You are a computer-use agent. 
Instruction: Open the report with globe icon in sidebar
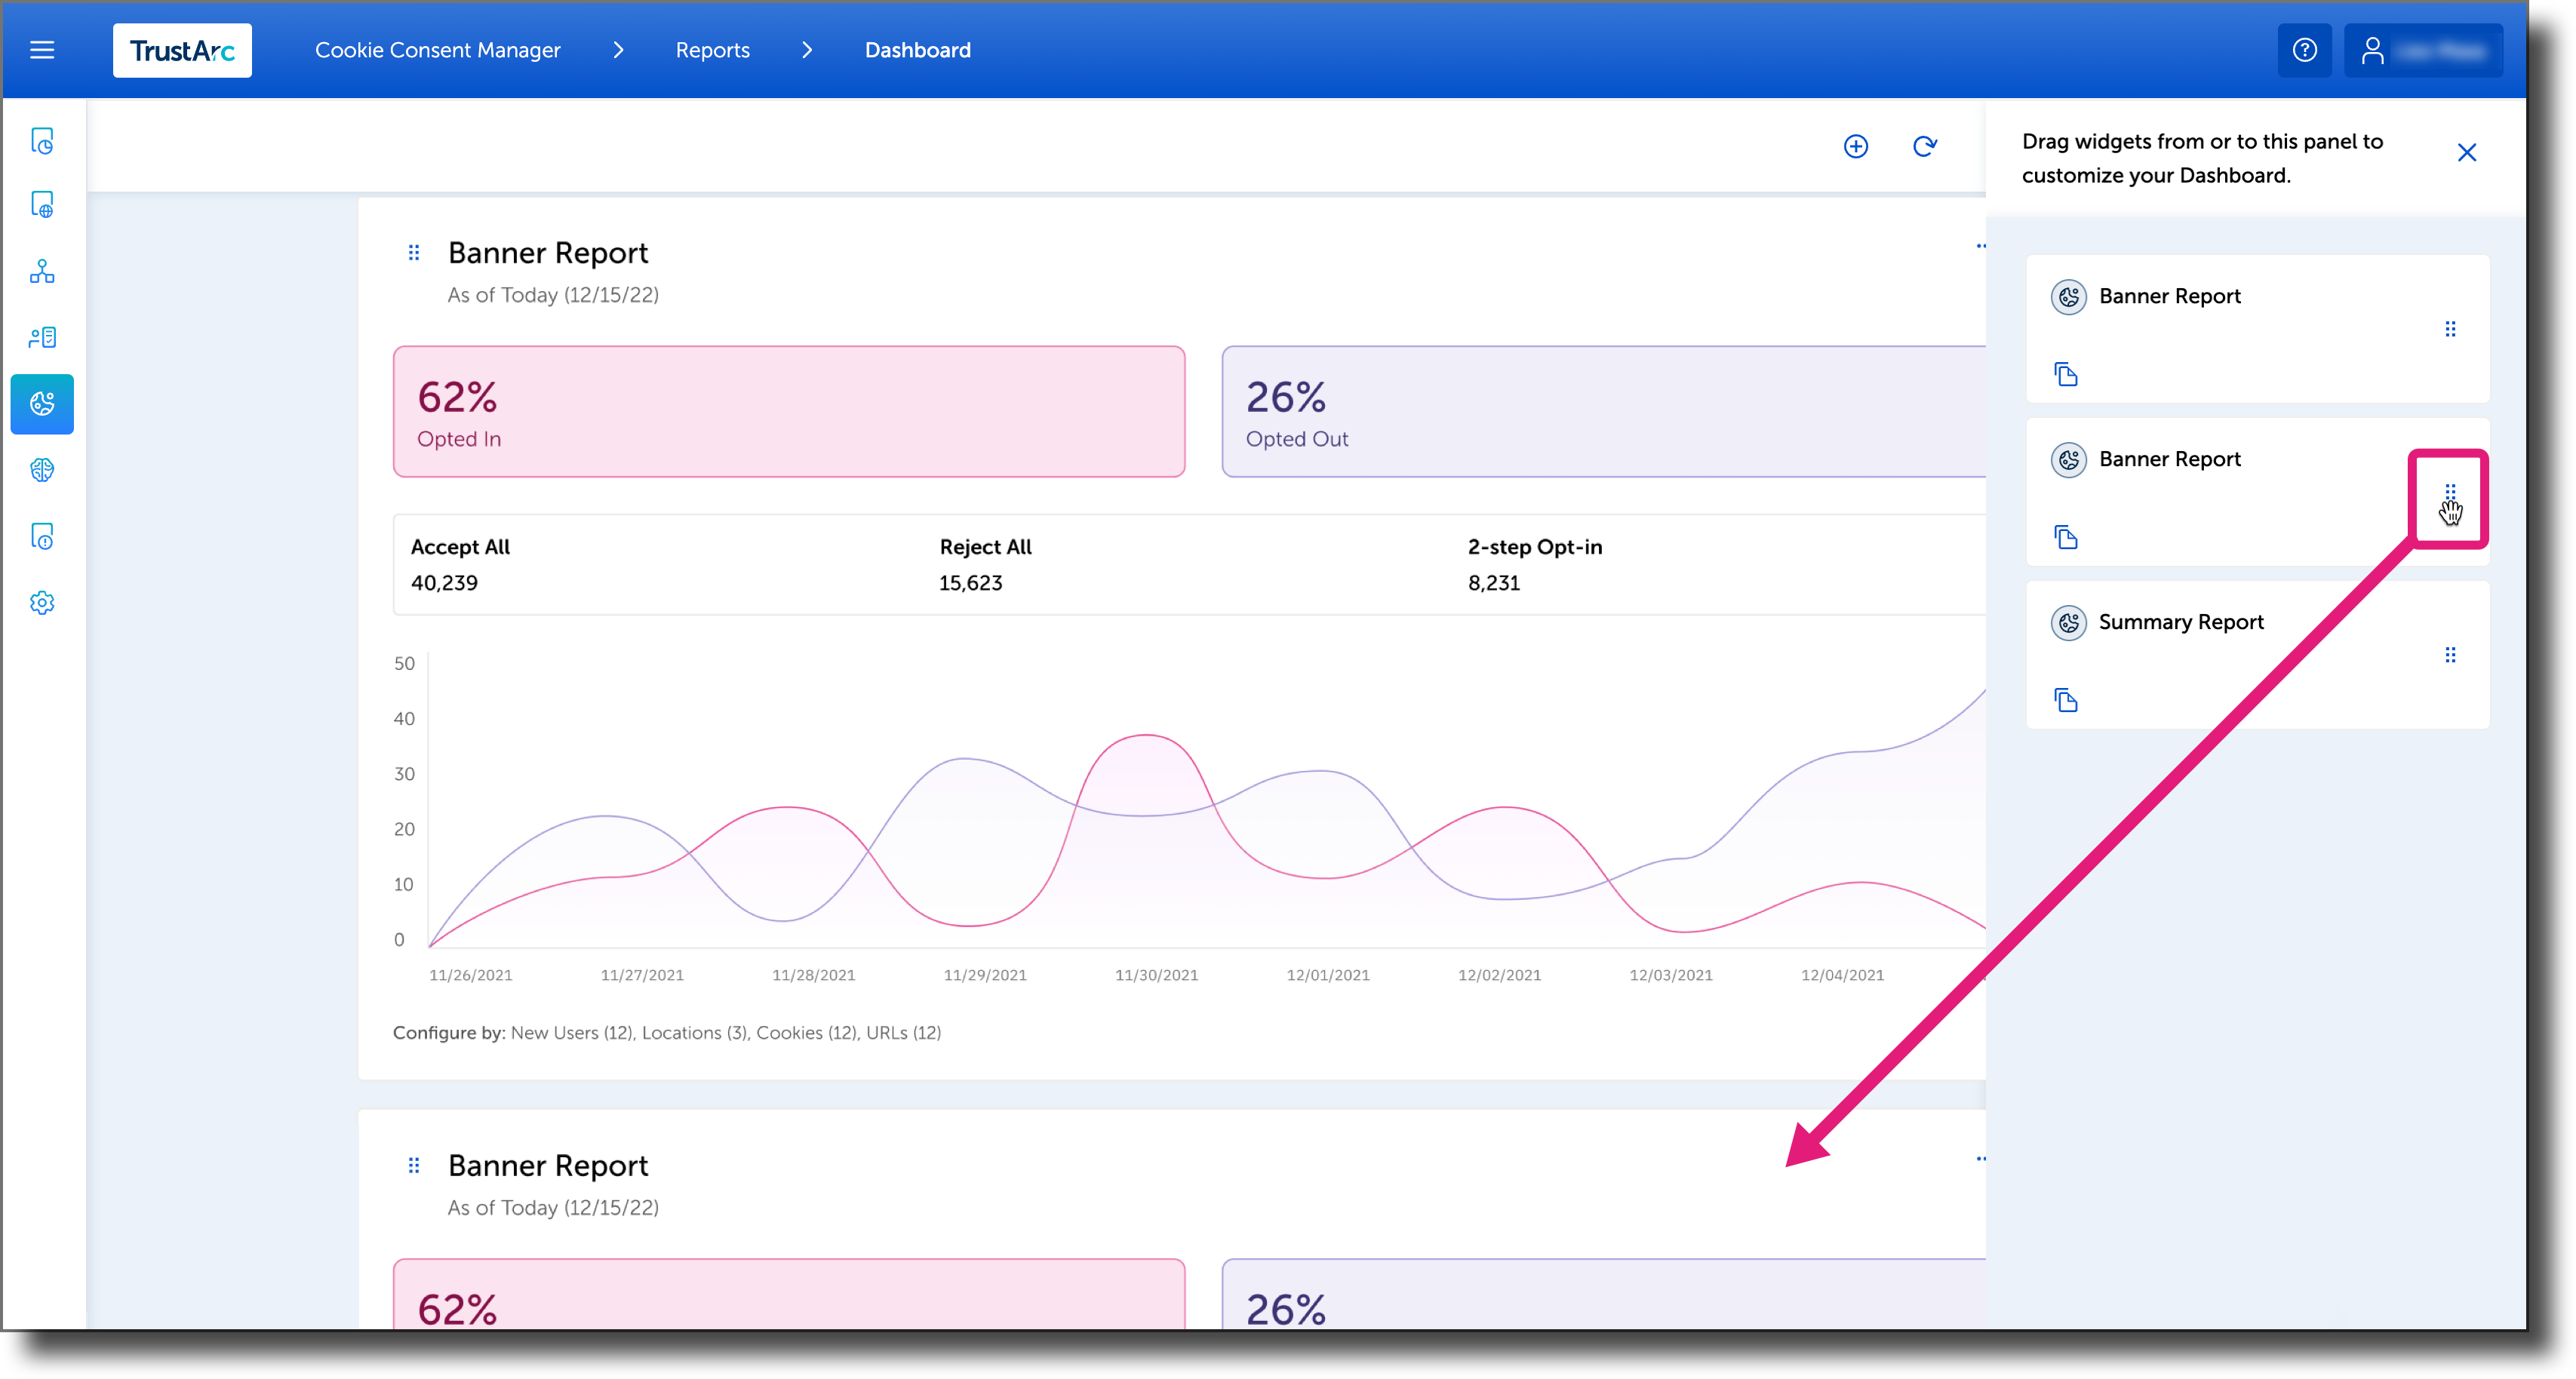click(42, 204)
